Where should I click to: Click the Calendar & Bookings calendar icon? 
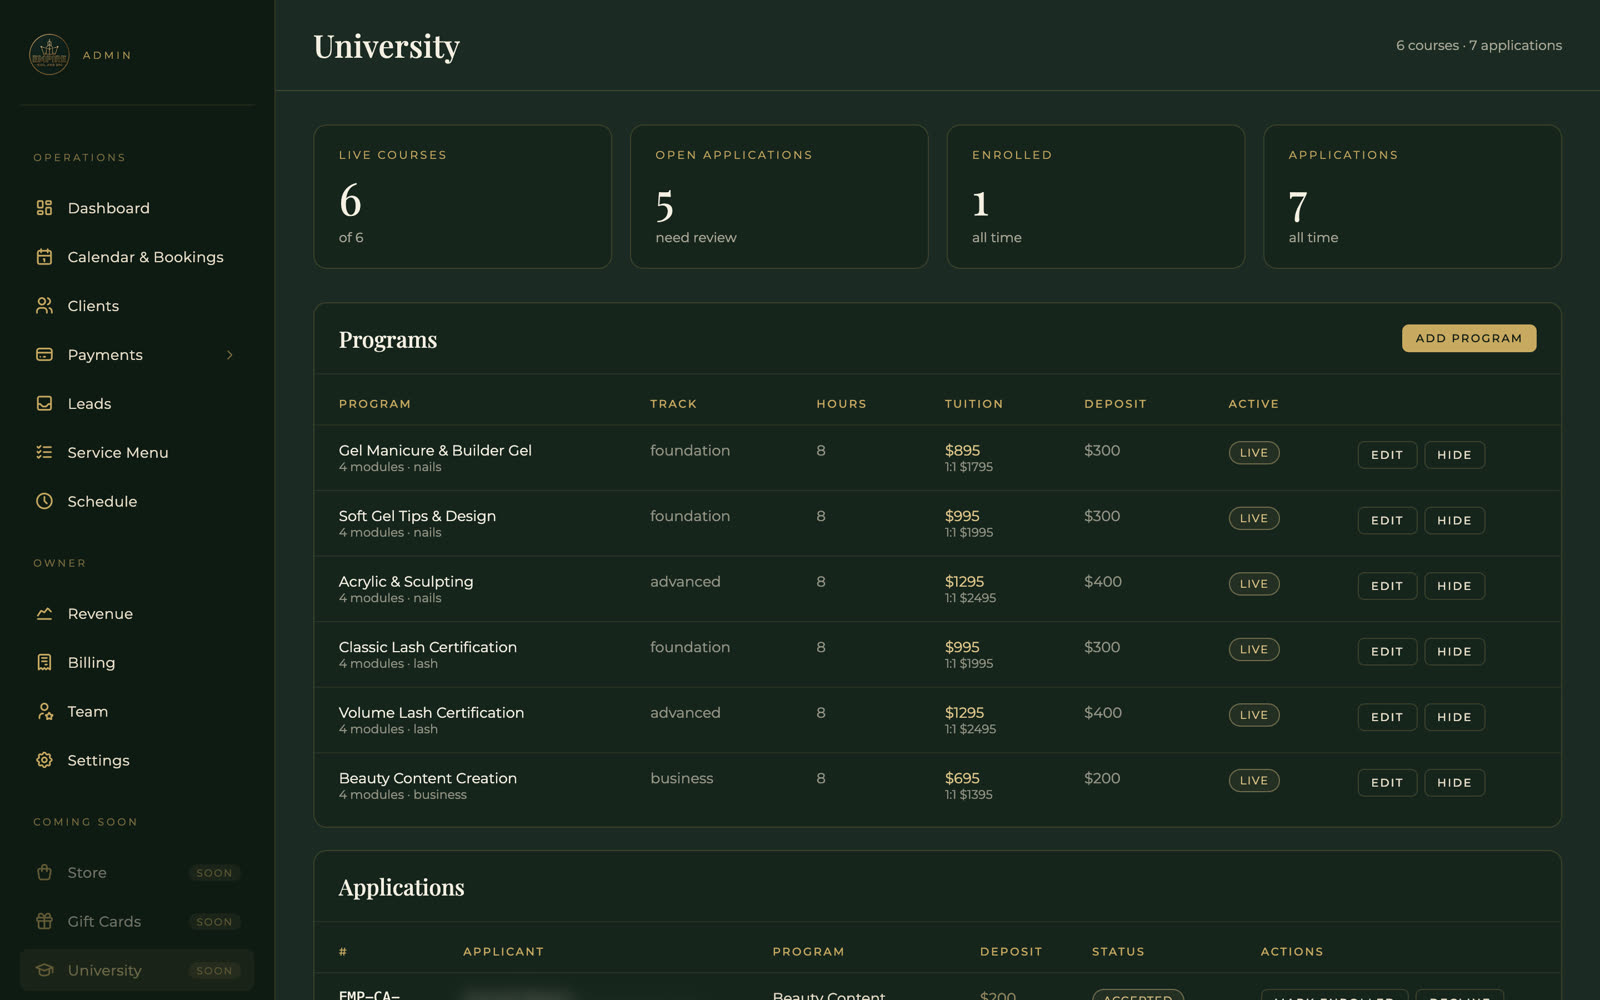tap(44, 257)
